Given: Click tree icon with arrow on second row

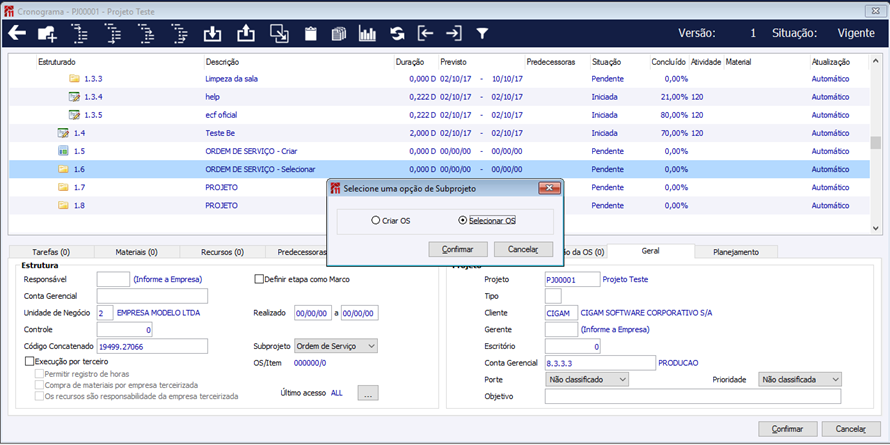Looking at the screenshot, I should tap(79, 34).
